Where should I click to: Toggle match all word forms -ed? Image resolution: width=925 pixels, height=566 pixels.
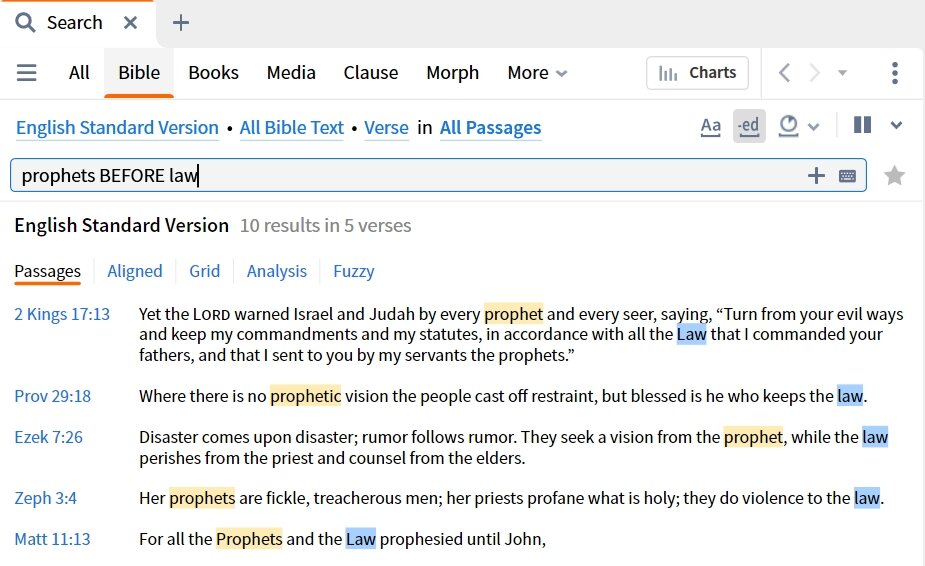pos(749,126)
